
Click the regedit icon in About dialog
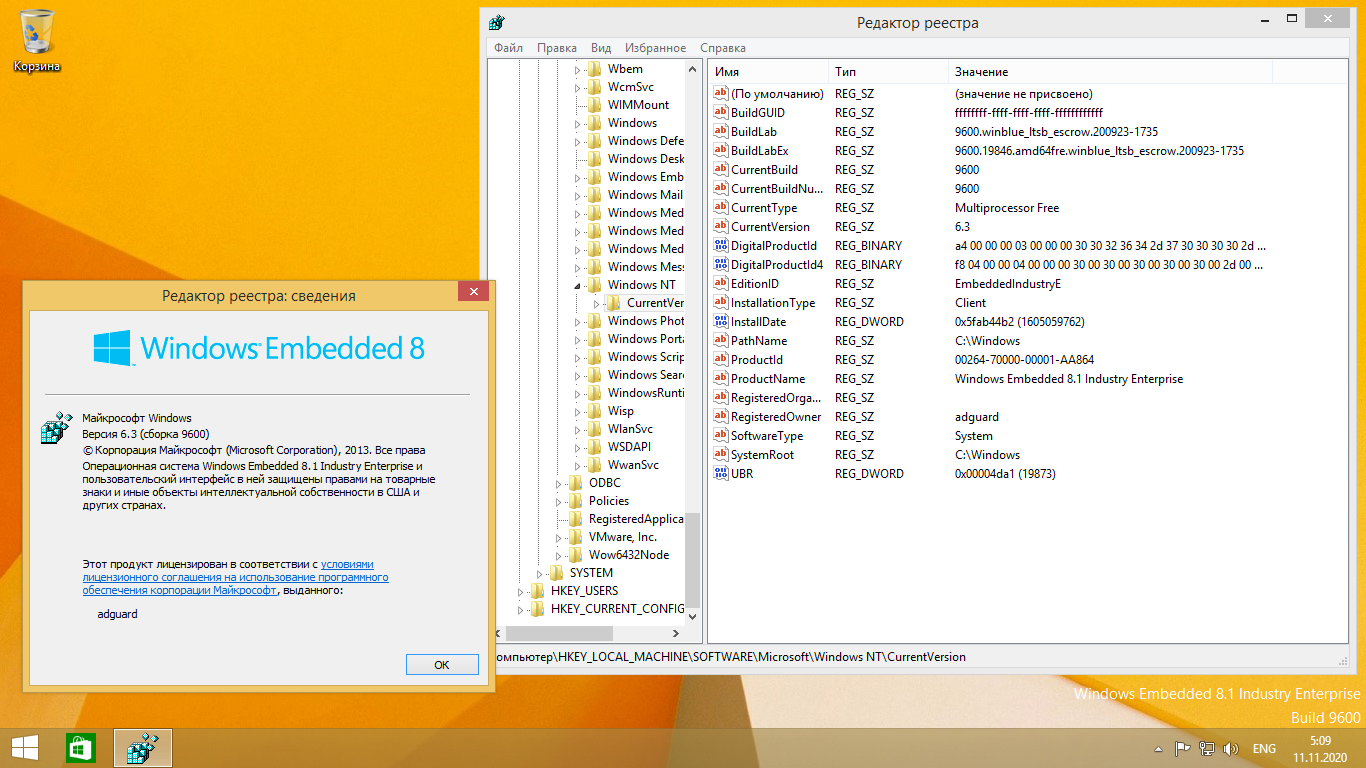point(57,426)
